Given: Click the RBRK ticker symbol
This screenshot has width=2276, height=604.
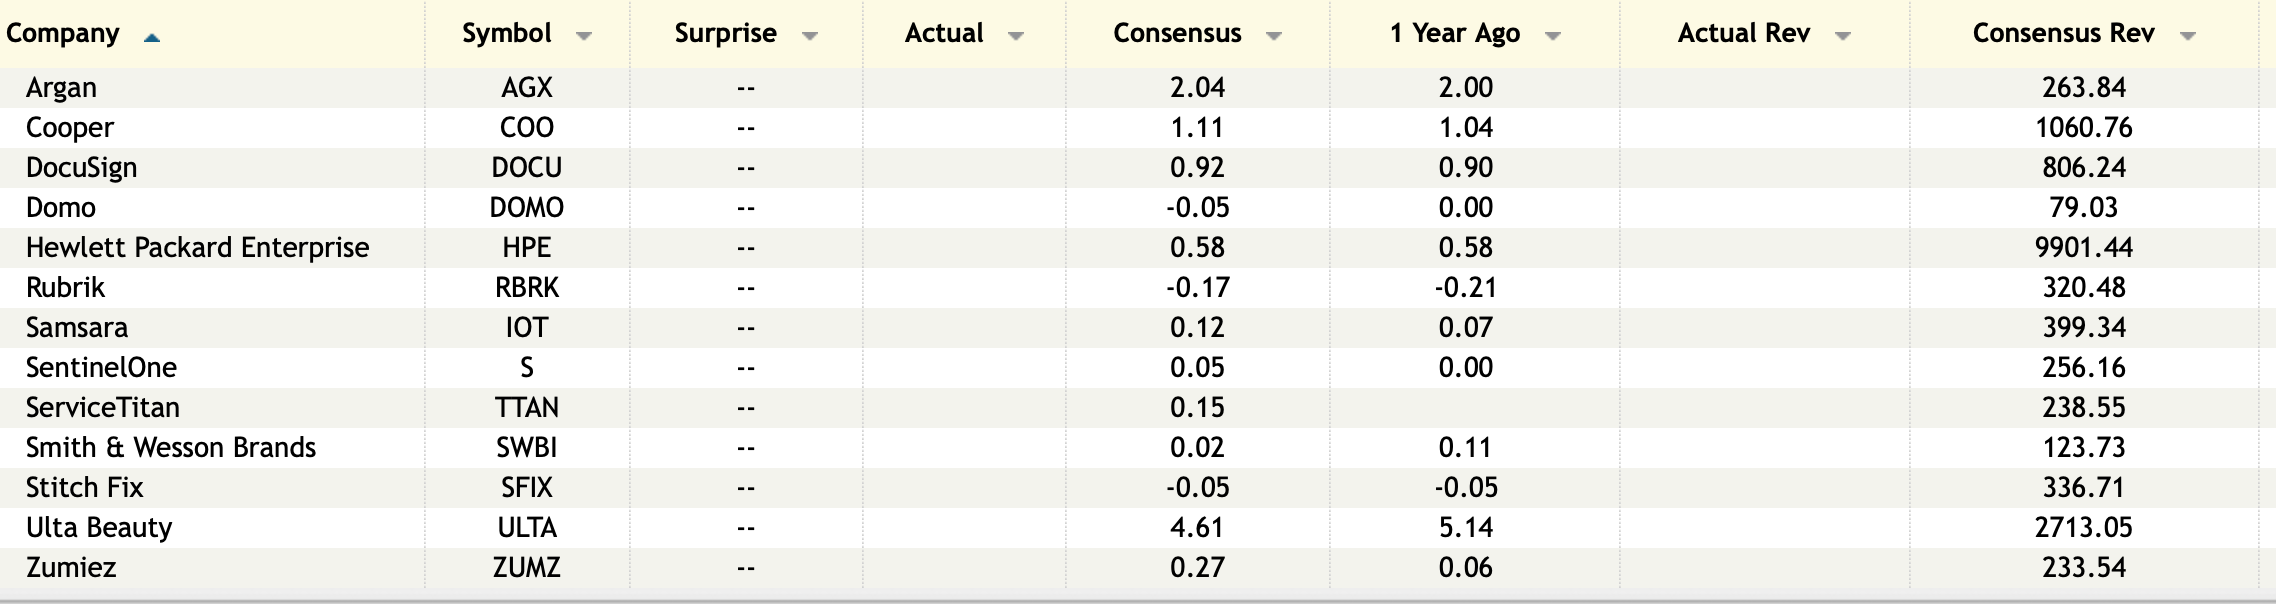Looking at the screenshot, I should point(527,288).
